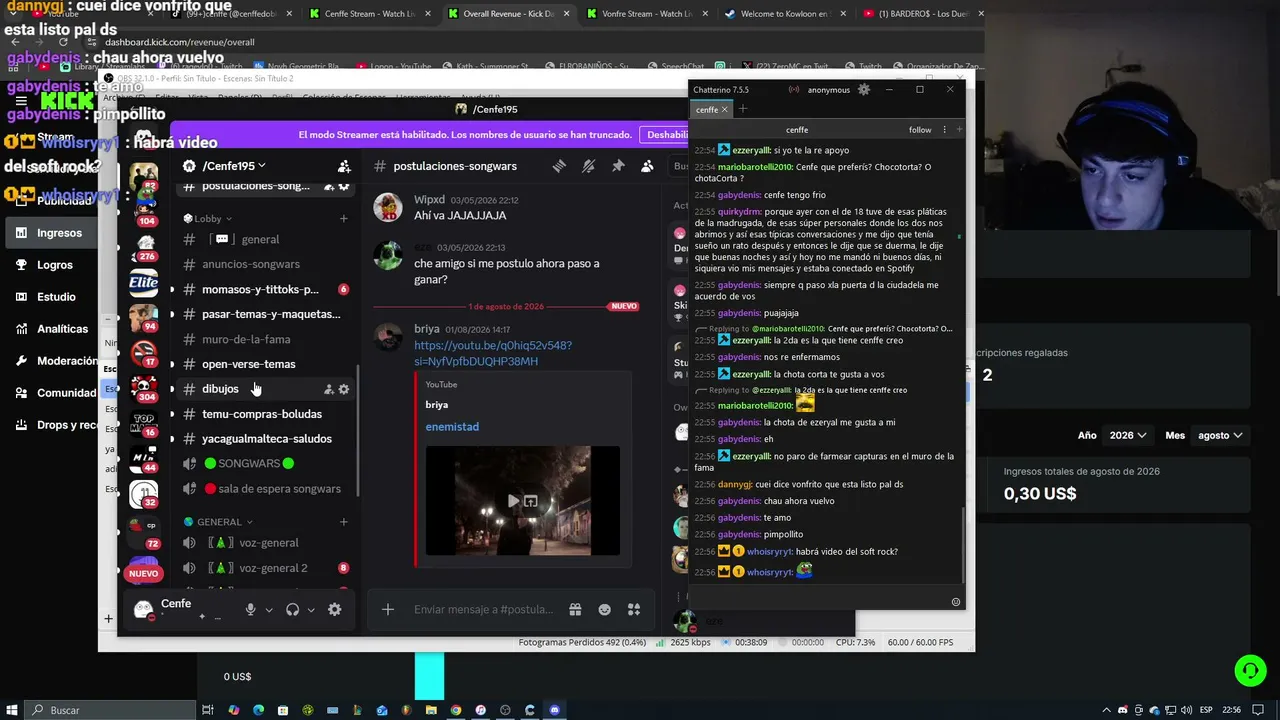This screenshot has width=1280, height=720.
Task: Open the apps icon in message bar
Action: (633, 610)
